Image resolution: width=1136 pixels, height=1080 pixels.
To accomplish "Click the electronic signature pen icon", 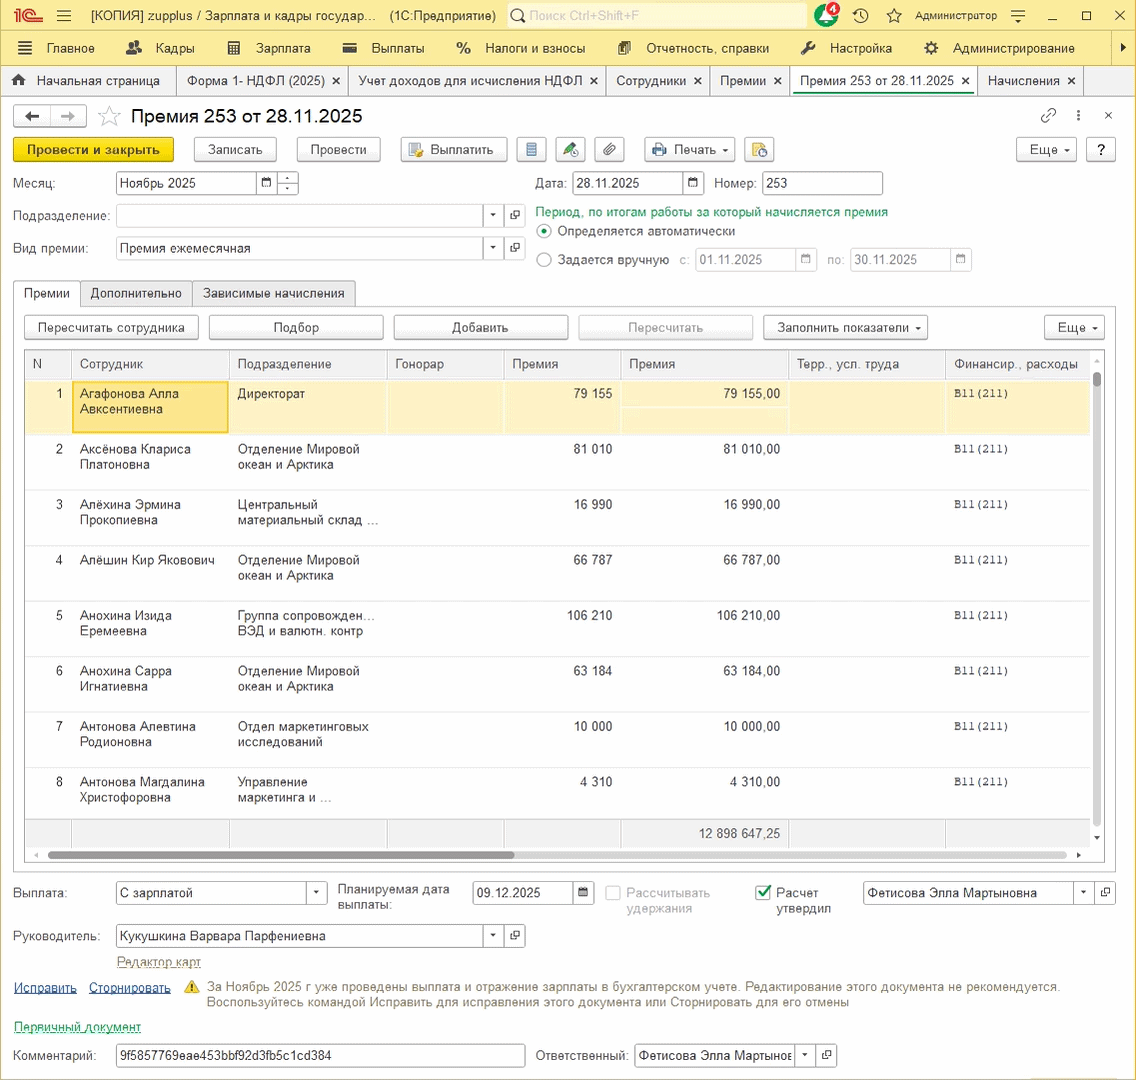I will (x=570, y=149).
